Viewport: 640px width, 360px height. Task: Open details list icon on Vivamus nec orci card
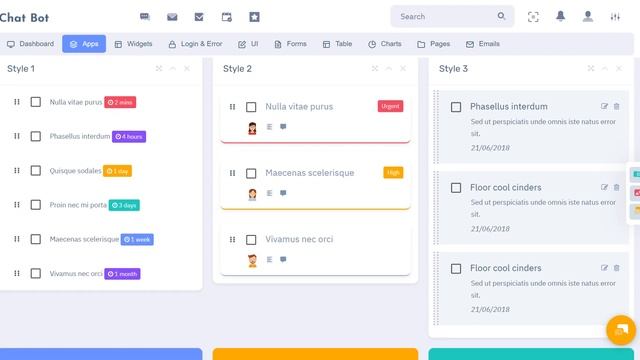269,259
